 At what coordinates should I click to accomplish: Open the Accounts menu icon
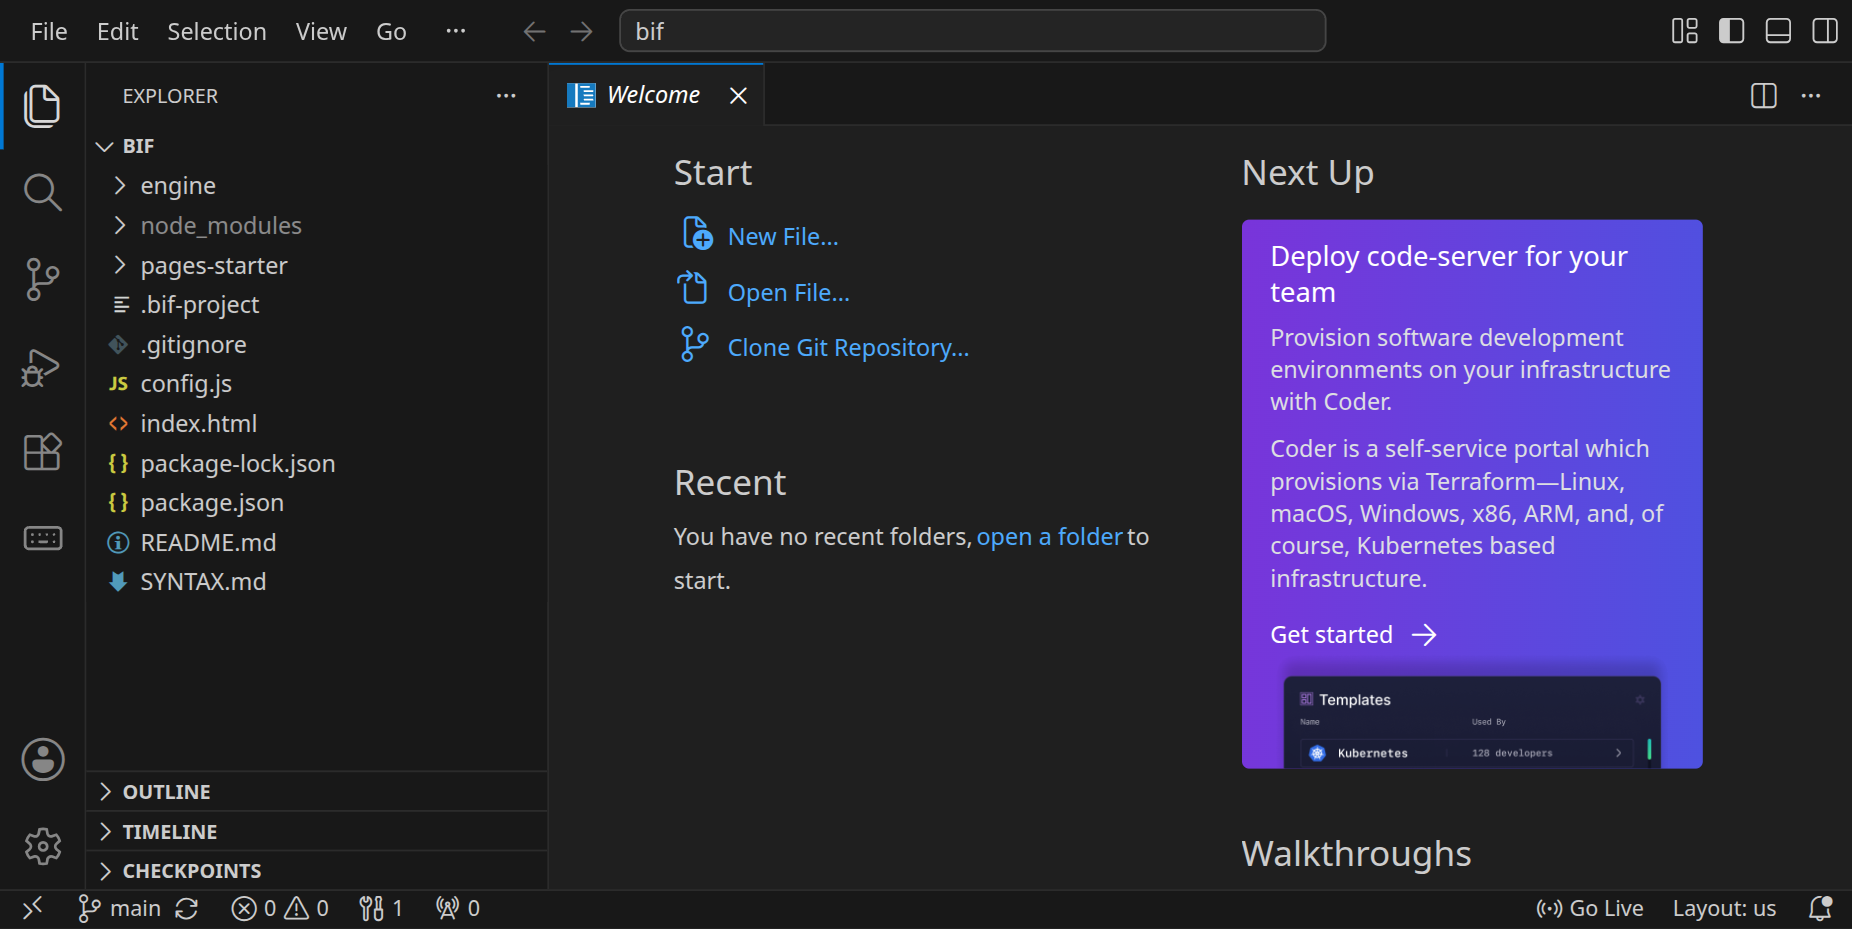43,760
